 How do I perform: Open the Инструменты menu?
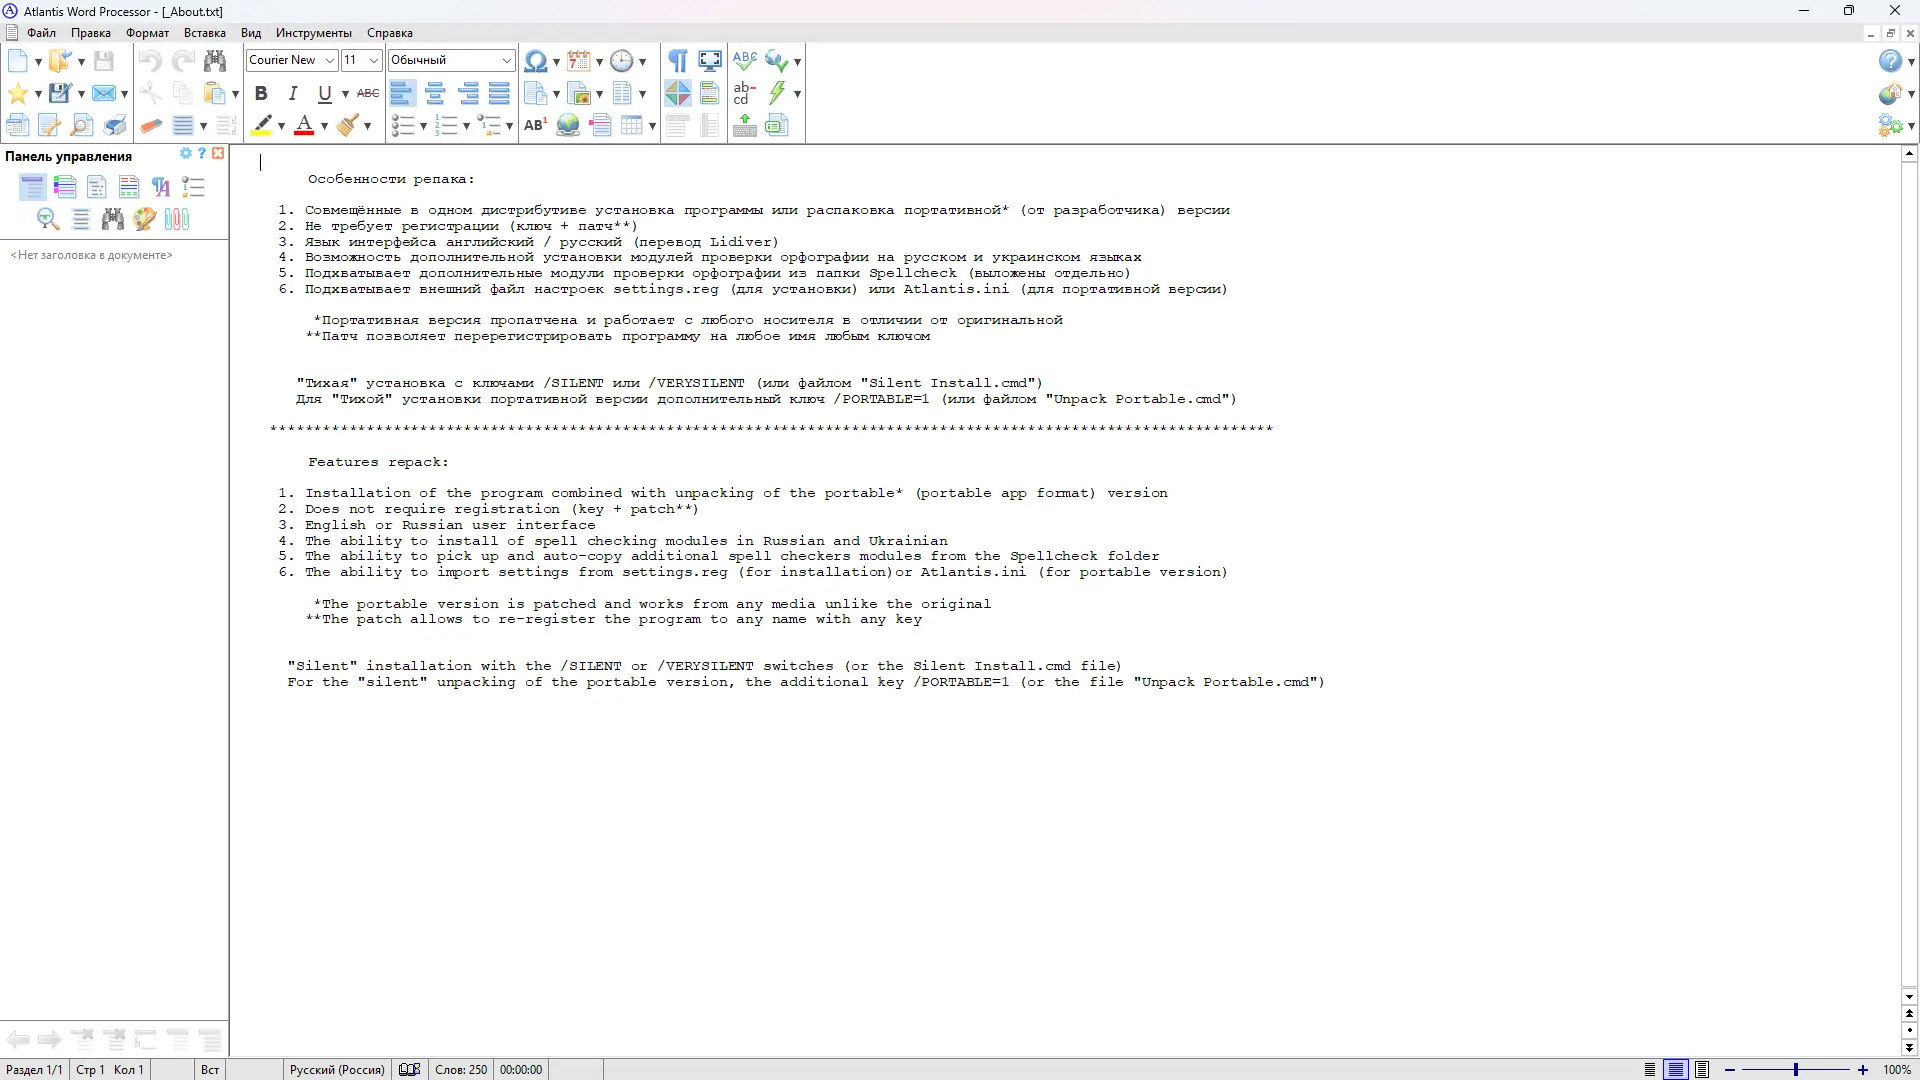(x=314, y=33)
